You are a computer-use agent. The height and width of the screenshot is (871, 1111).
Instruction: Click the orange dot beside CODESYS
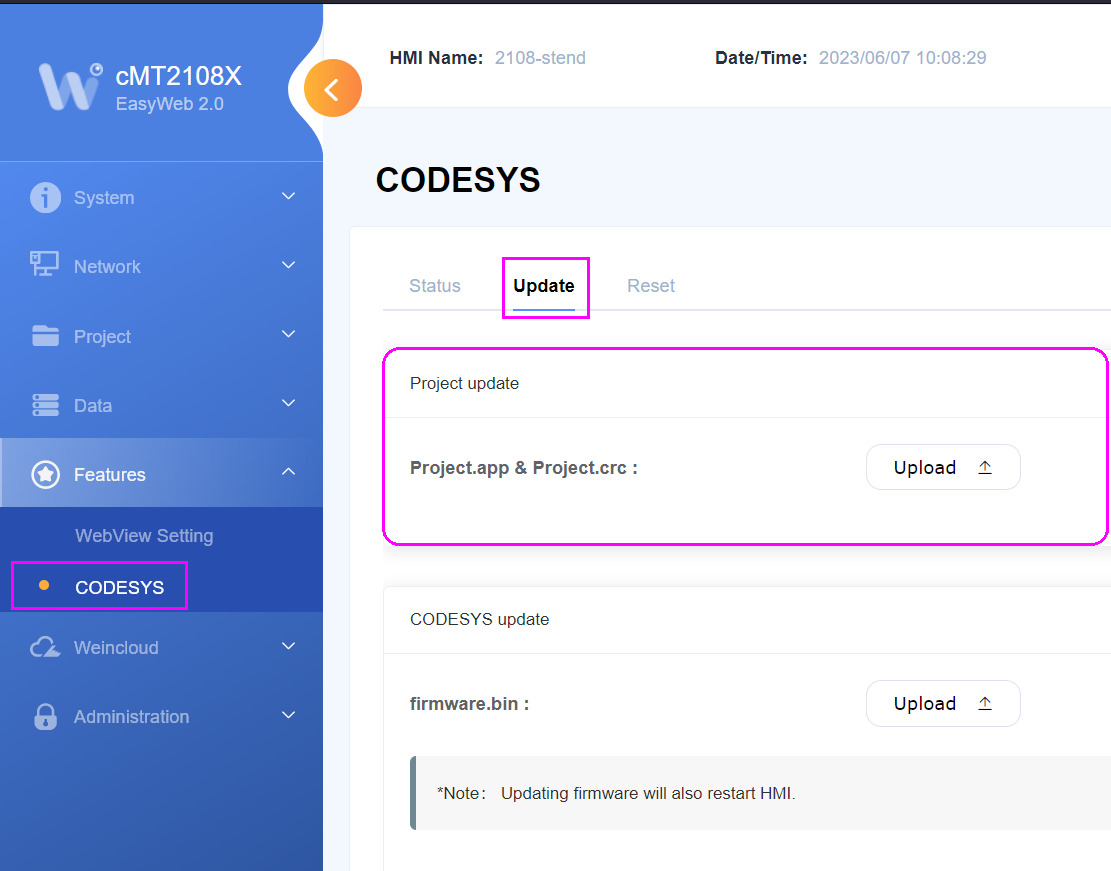click(44, 585)
